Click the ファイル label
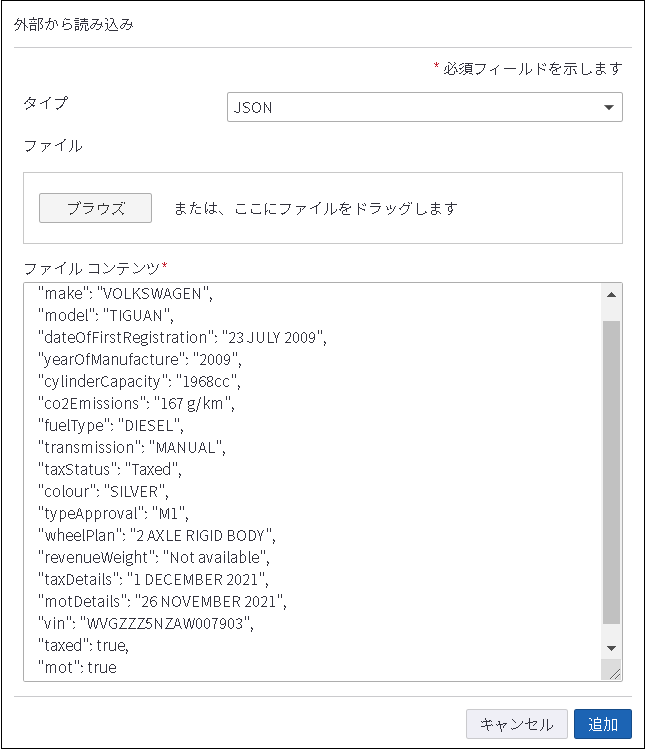 pos(53,146)
